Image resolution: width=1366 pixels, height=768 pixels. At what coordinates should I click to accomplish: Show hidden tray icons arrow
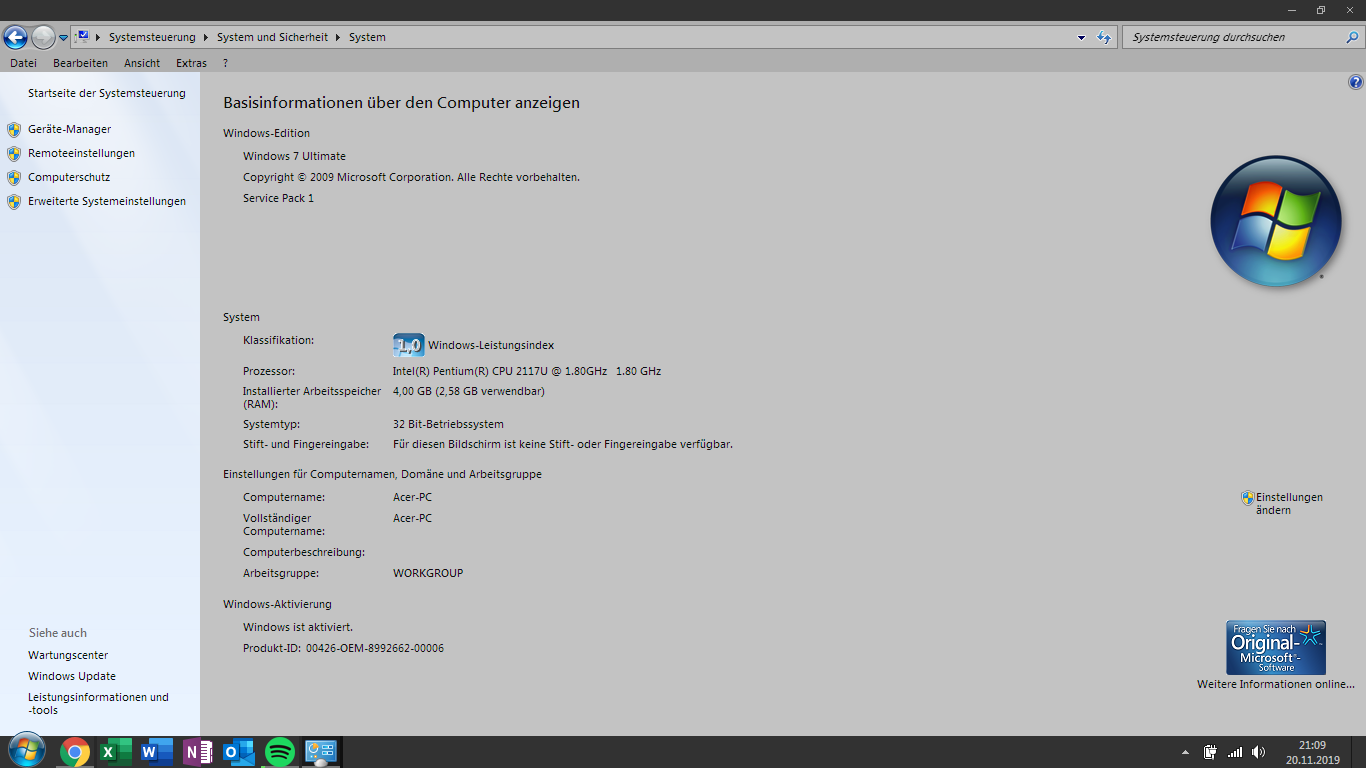pos(1185,752)
